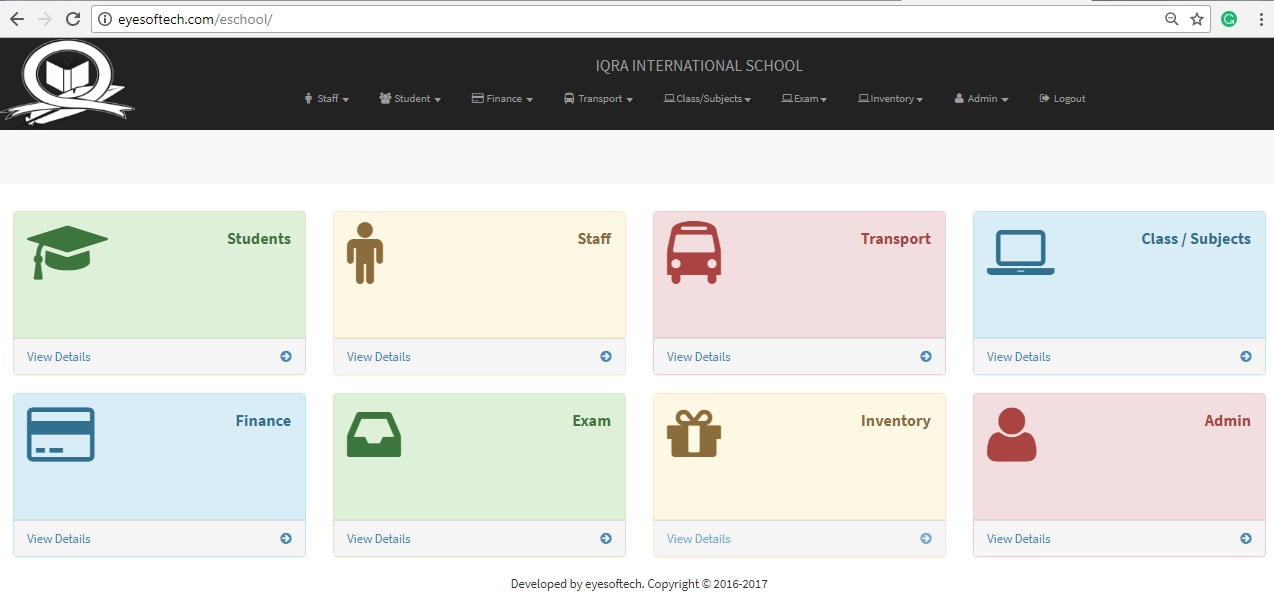
Task: Click the laptop Class / Subjects icon
Action: pyautogui.click(x=1021, y=253)
